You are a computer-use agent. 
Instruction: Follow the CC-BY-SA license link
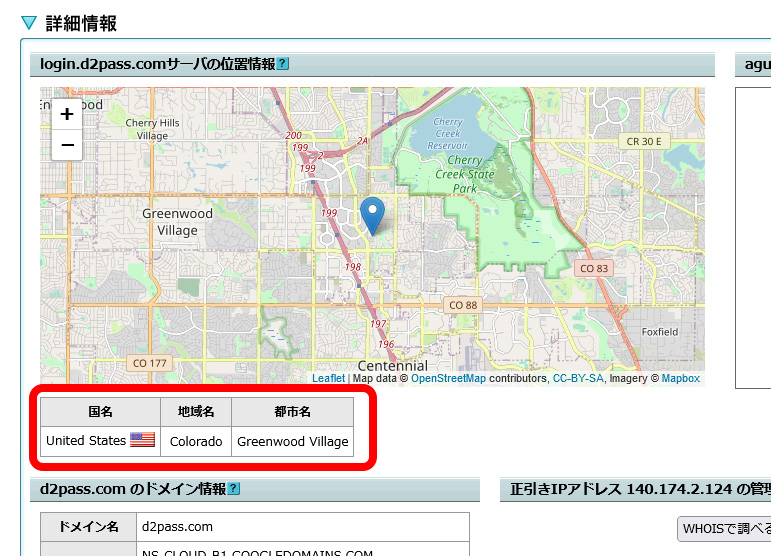click(x=579, y=379)
